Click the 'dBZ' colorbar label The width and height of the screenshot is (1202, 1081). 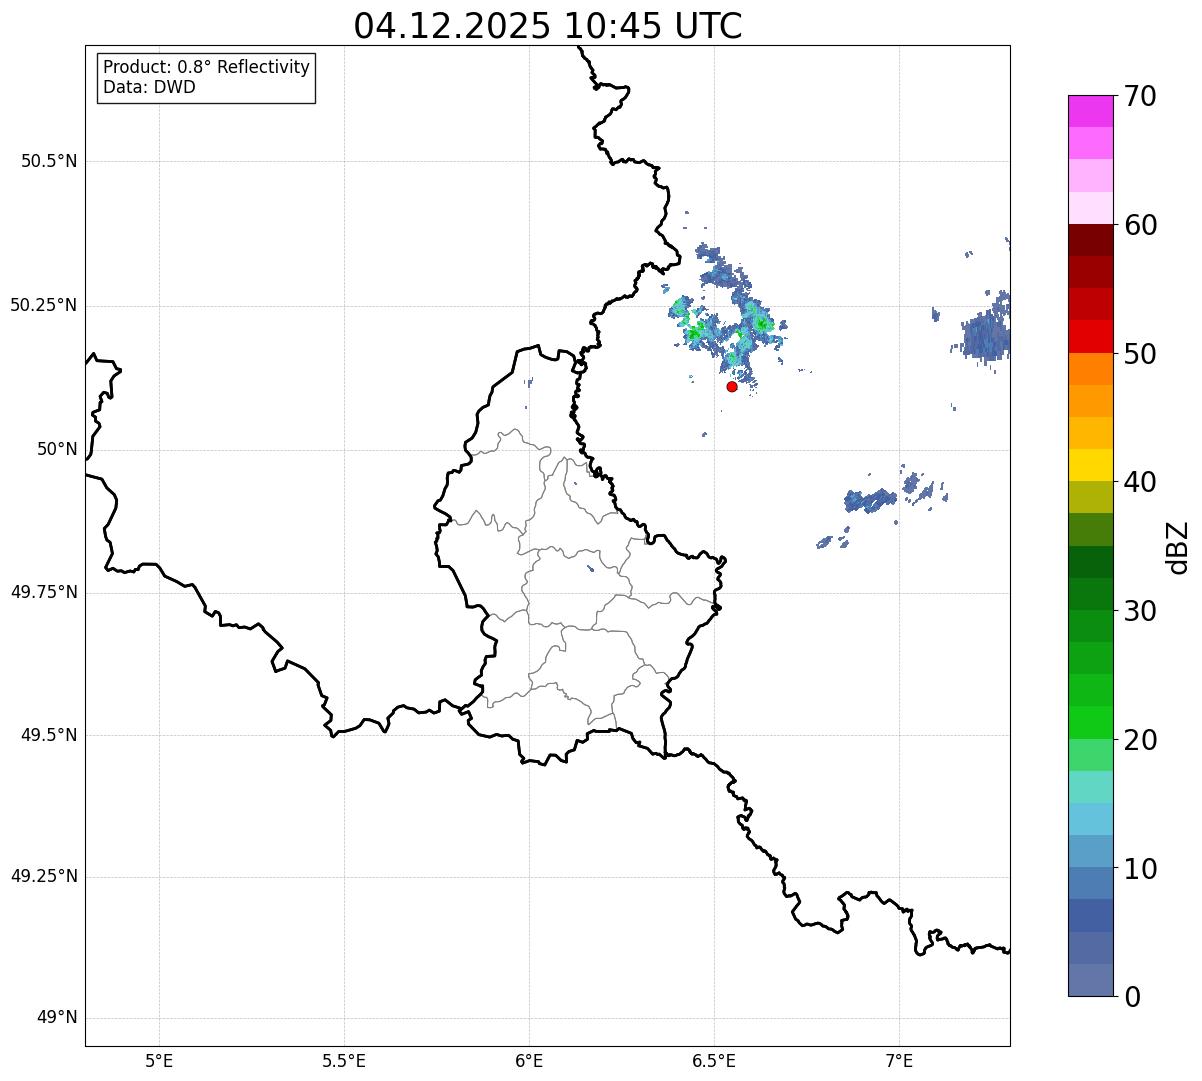coord(1178,546)
